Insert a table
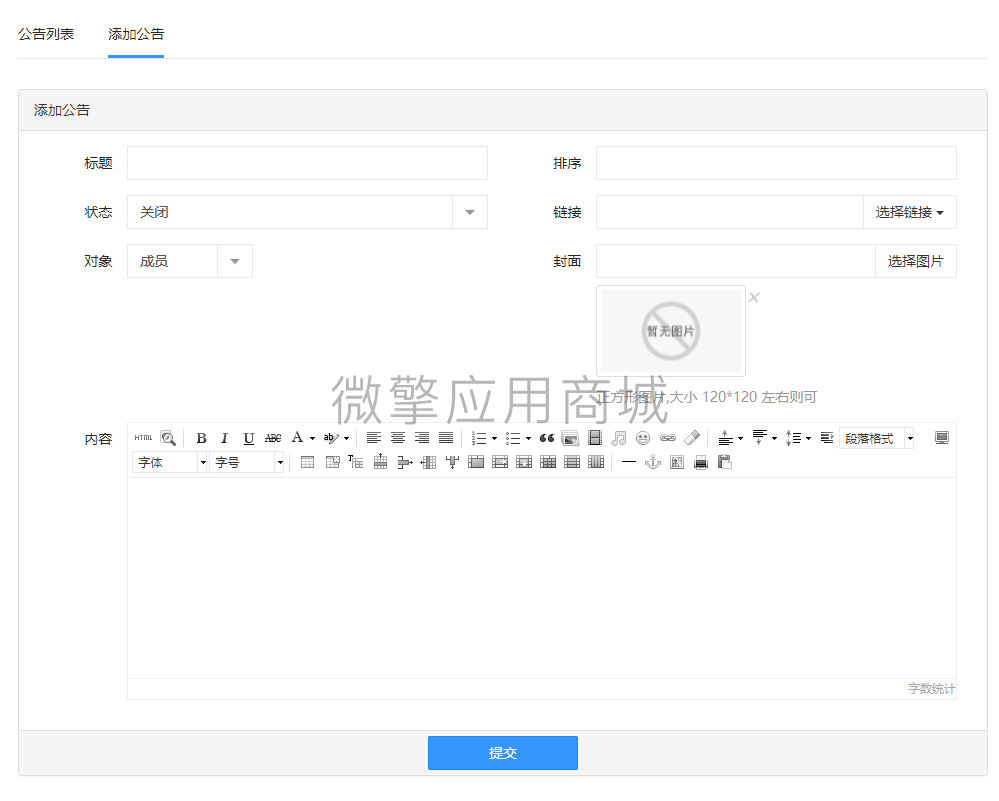 (x=307, y=462)
